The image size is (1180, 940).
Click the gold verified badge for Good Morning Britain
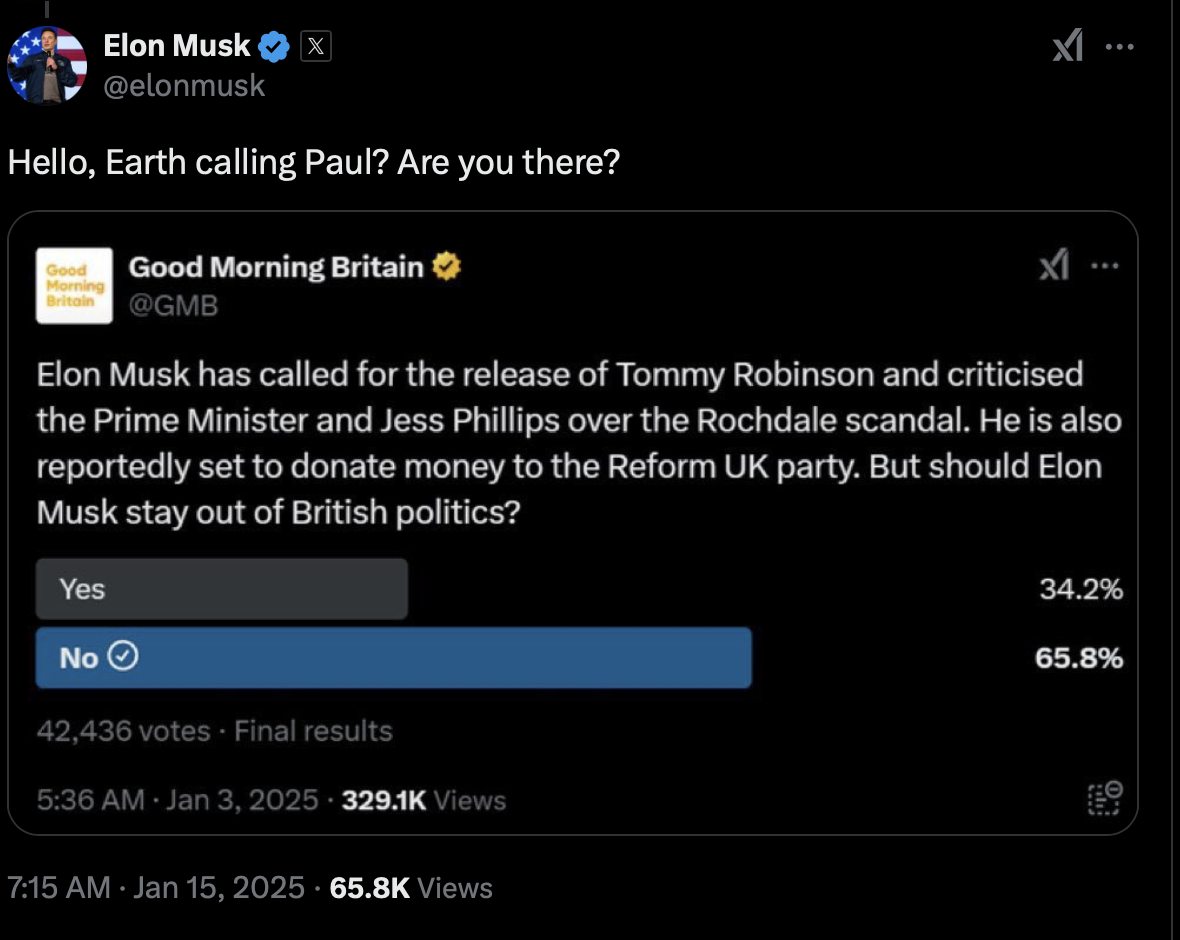(x=446, y=266)
